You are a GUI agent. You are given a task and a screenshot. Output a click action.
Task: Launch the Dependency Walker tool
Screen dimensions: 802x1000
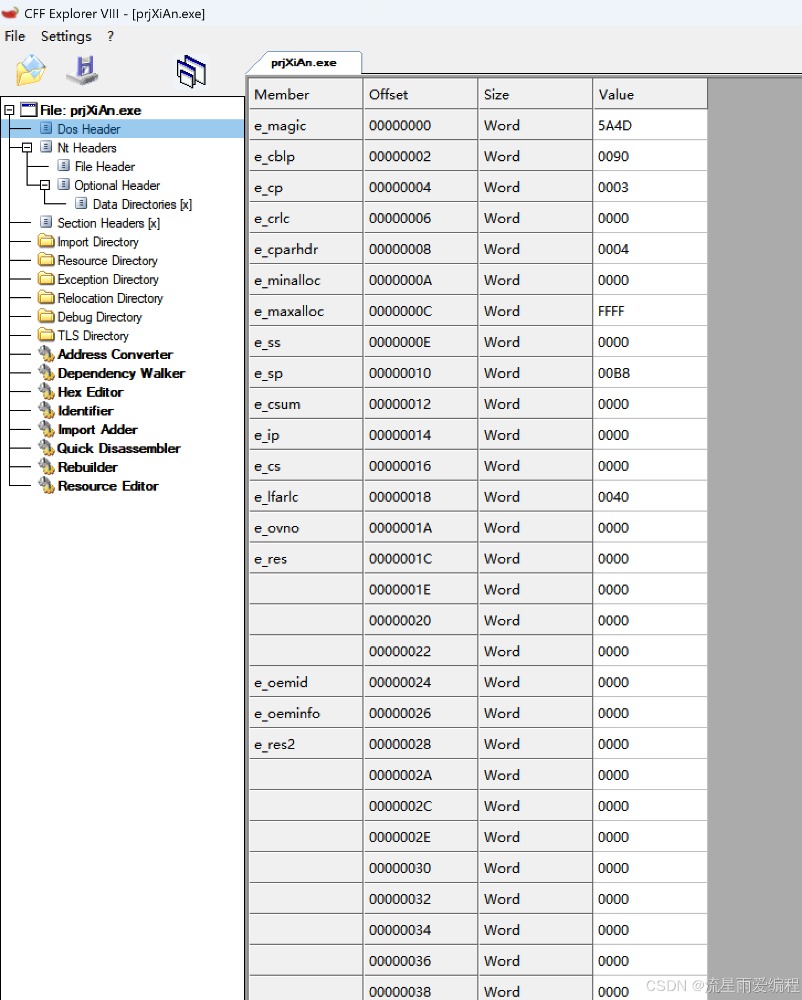120,373
